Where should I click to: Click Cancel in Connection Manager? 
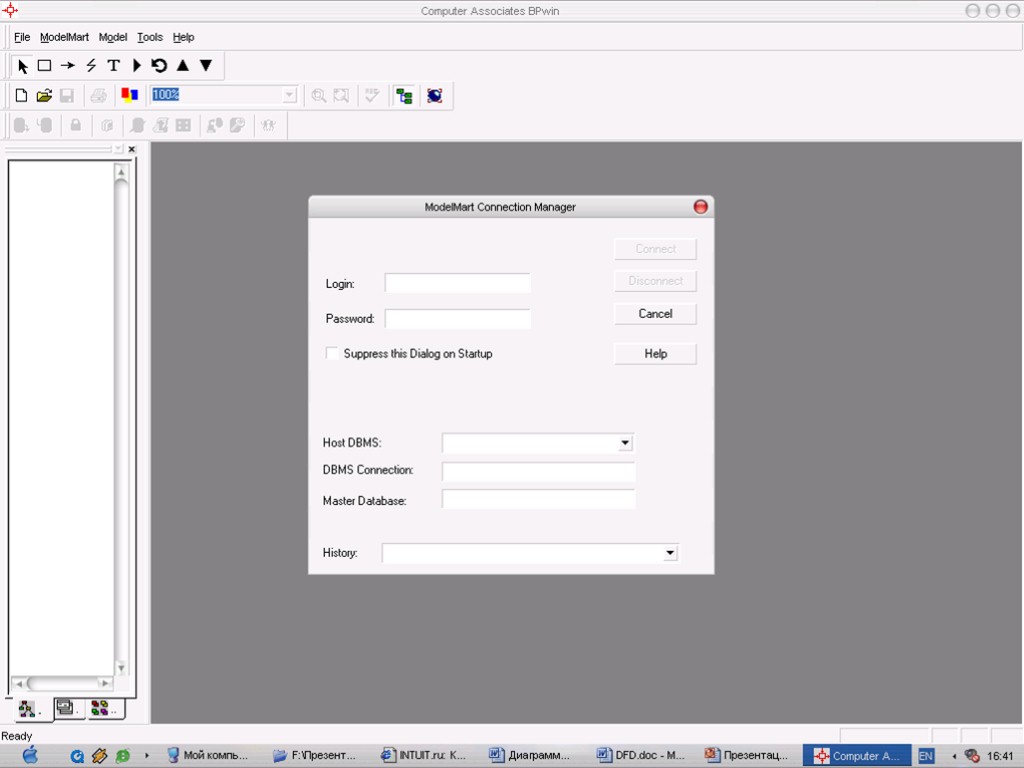pyautogui.click(x=655, y=313)
